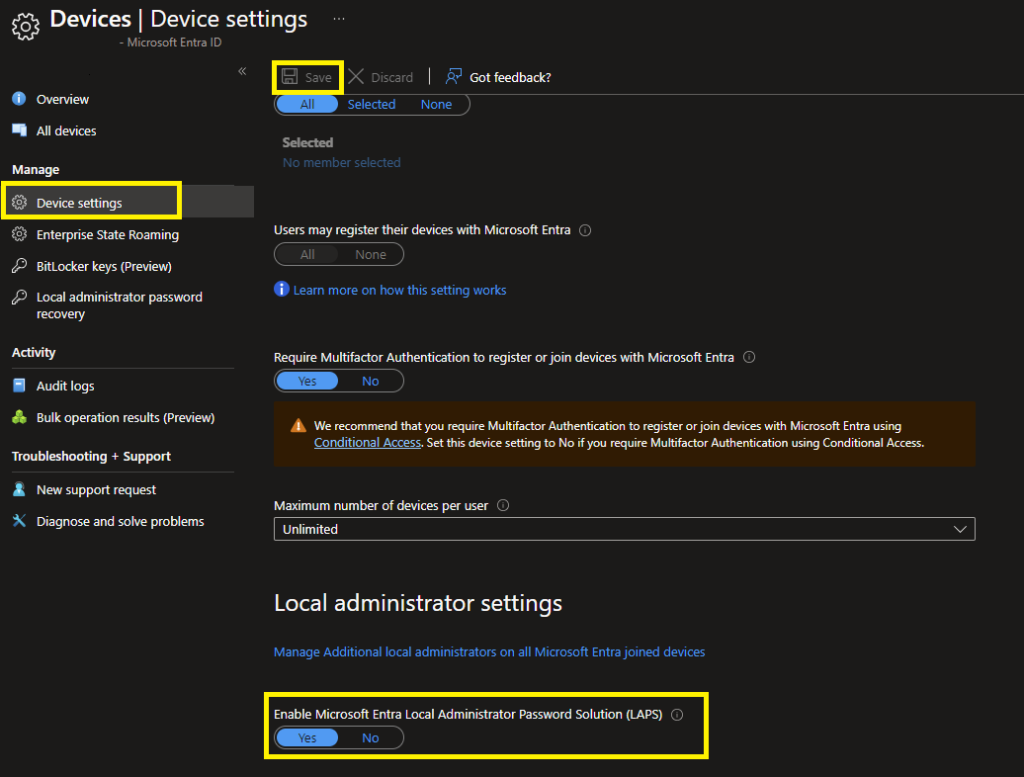Set Require Multifactor Authentication to No
Viewport: 1024px width, 777px height.
coord(371,381)
